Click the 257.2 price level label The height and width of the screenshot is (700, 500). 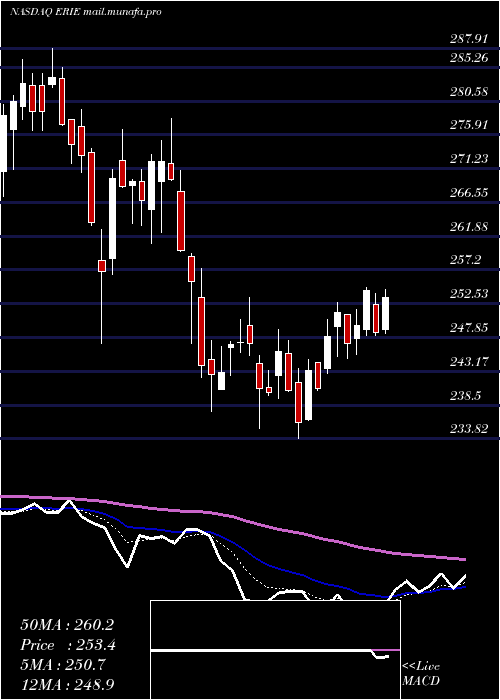pyautogui.click(x=466, y=260)
